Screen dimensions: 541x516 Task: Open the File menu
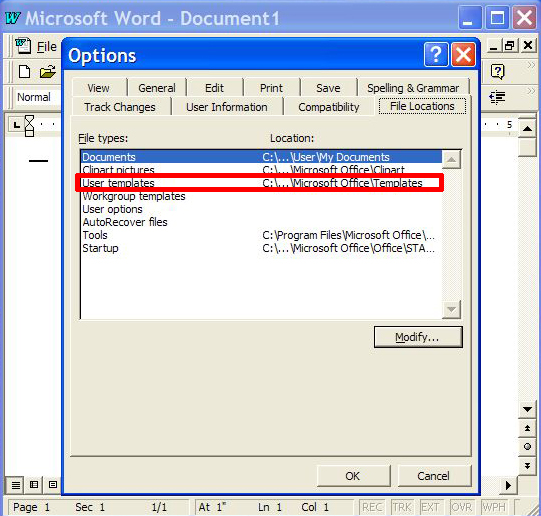pyautogui.click(x=47, y=46)
